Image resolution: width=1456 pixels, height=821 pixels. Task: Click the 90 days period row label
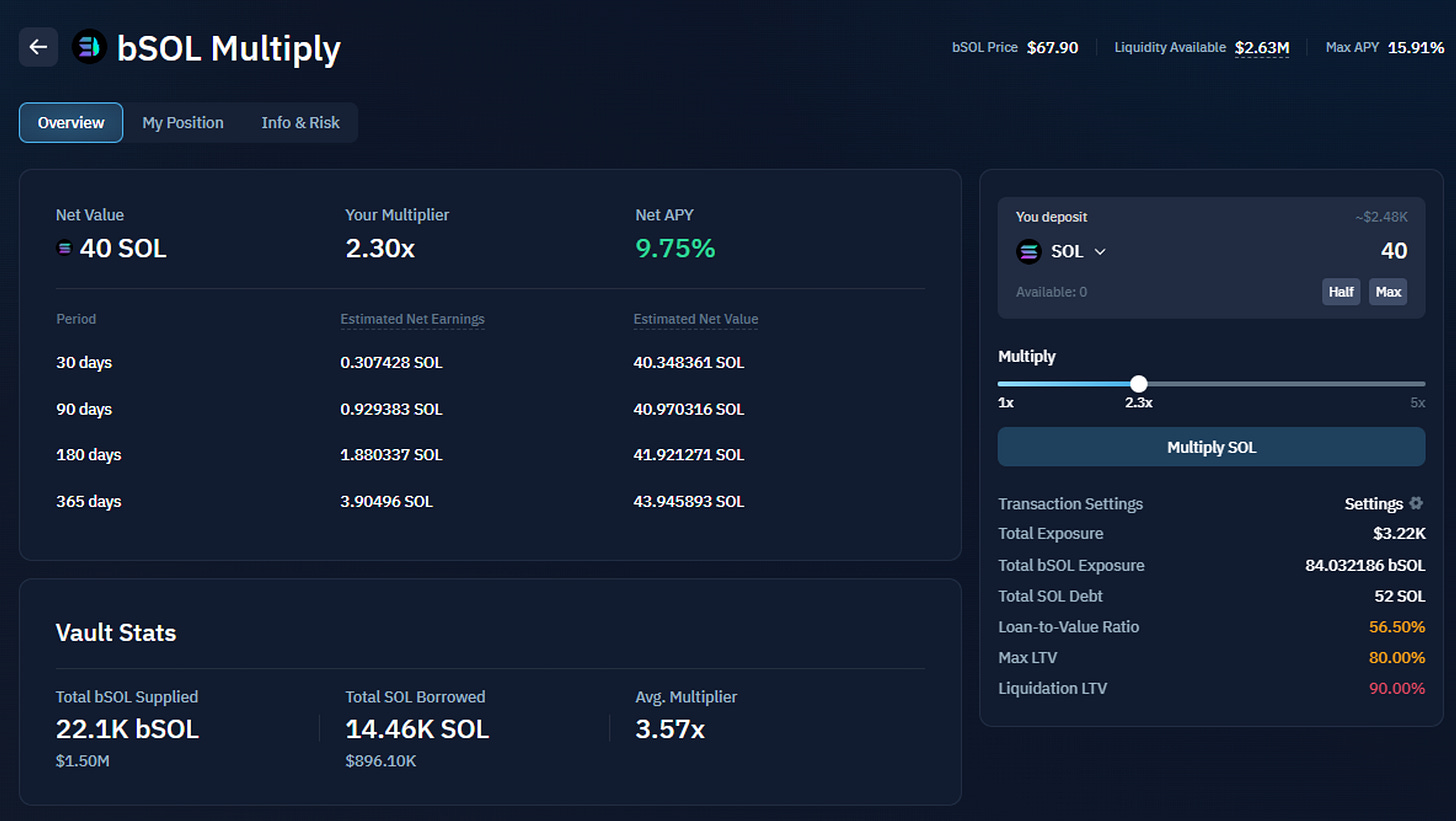coord(84,409)
